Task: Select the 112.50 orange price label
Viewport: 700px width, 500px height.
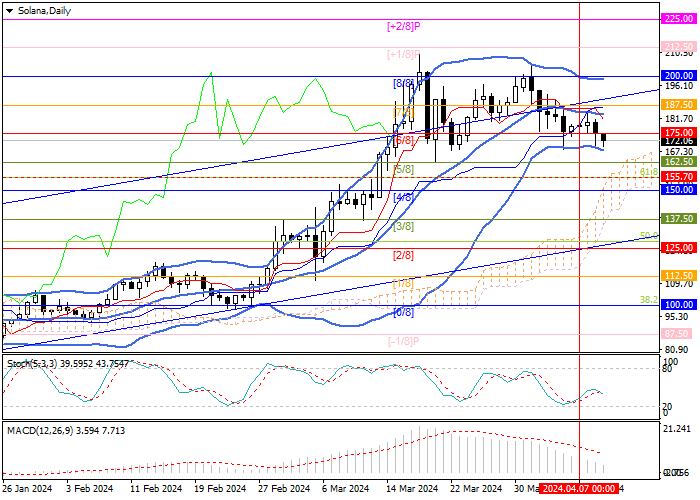Action: (679, 276)
